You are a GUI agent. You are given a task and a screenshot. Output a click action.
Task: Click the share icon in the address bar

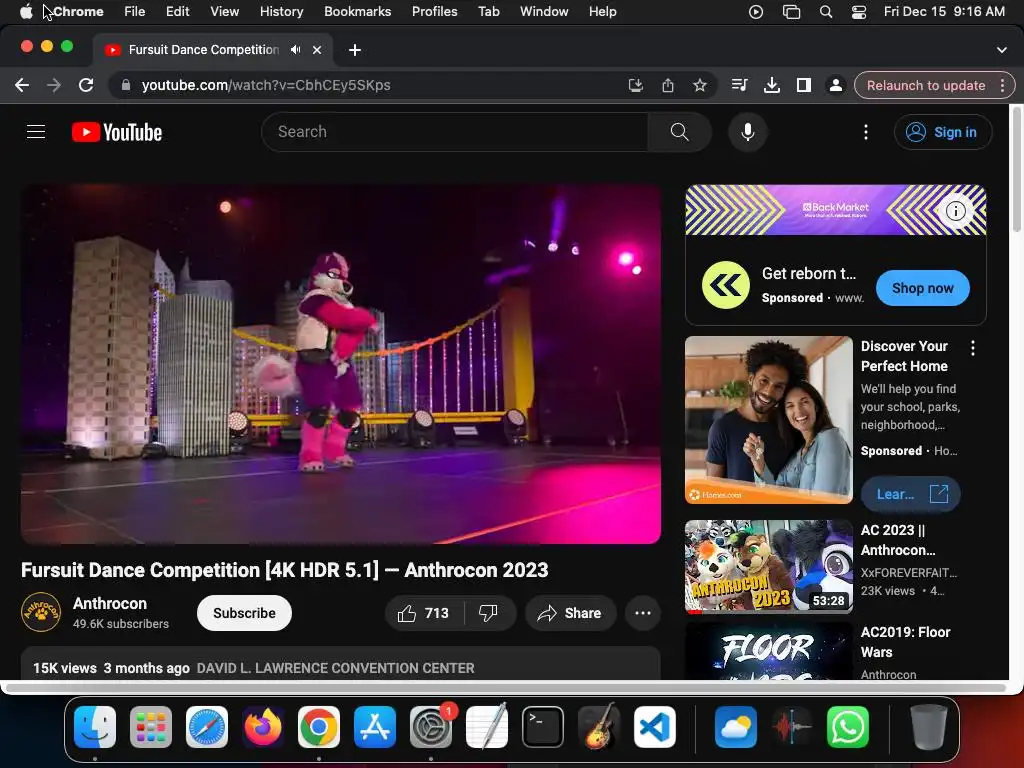click(667, 85)
